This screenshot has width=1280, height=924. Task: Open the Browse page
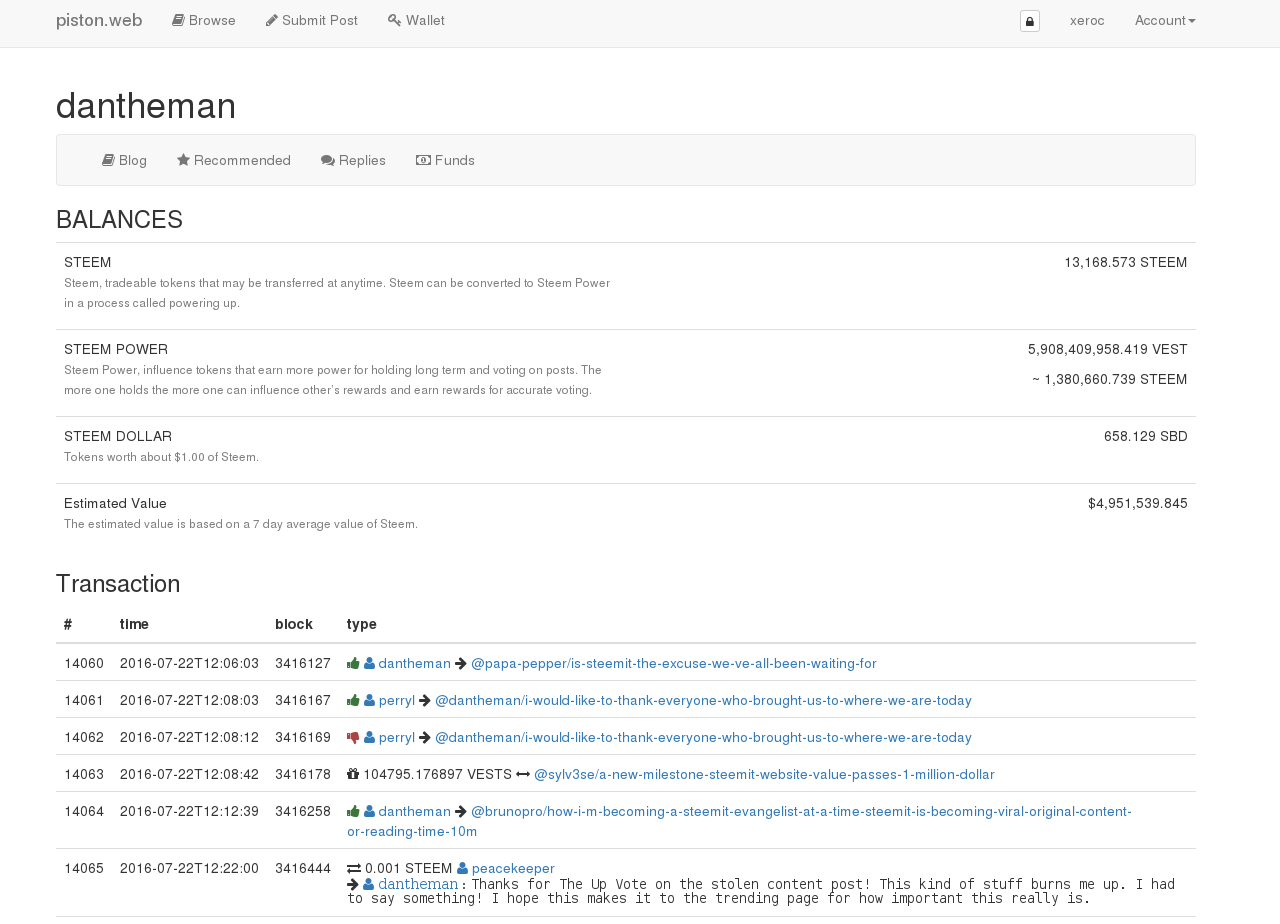204,21
